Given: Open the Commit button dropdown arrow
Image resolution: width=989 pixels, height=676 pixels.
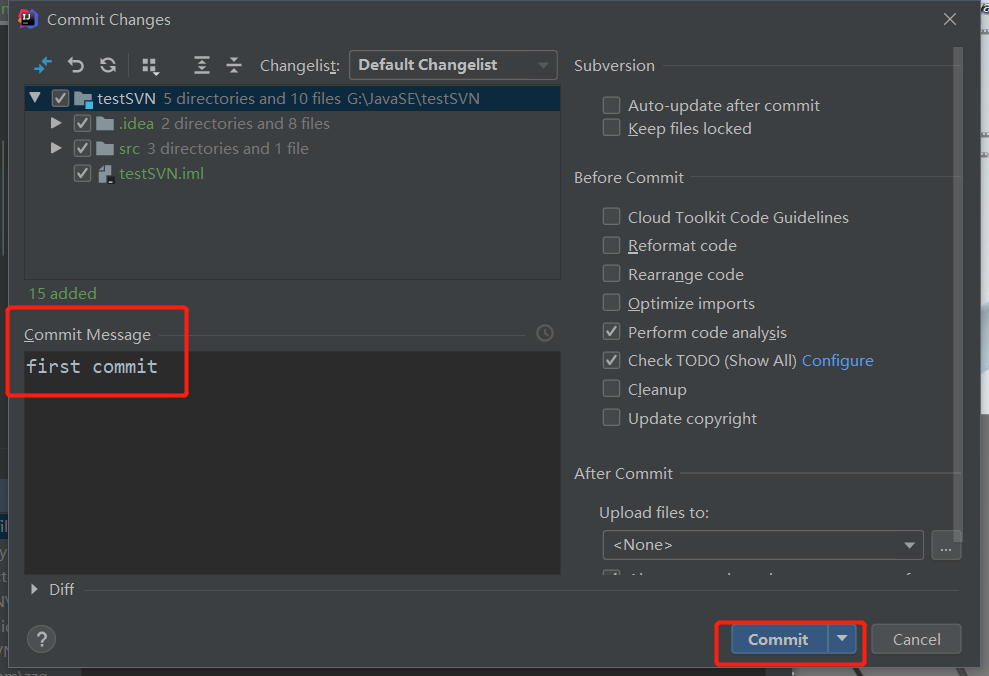Looking at the screenshot, I should [842, 639].
